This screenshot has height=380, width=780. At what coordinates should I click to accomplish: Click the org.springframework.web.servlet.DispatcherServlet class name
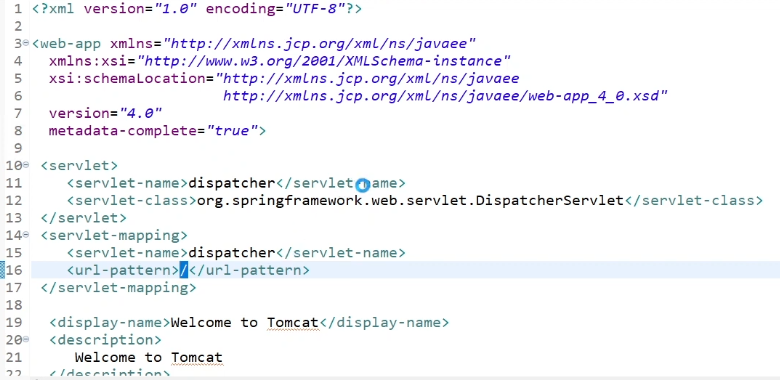point(410,200)
